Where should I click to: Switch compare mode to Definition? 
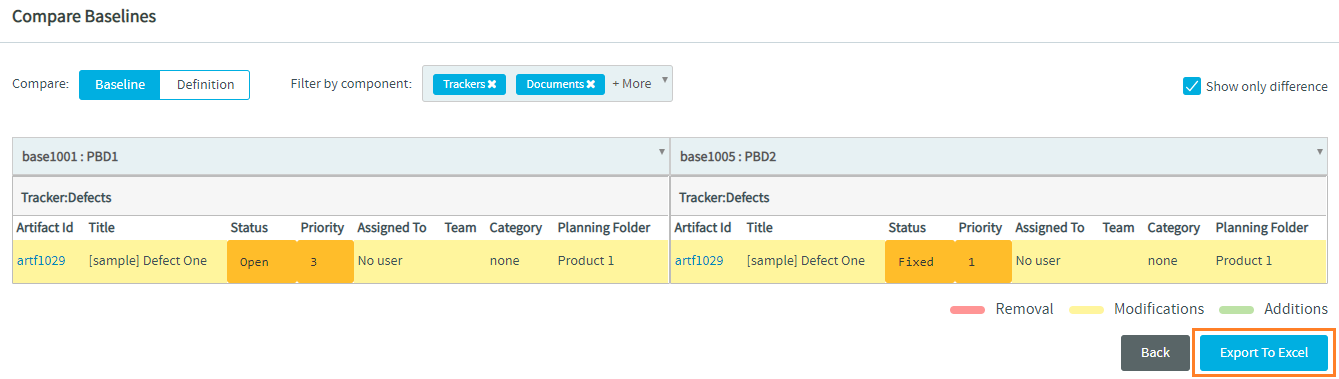205,85
